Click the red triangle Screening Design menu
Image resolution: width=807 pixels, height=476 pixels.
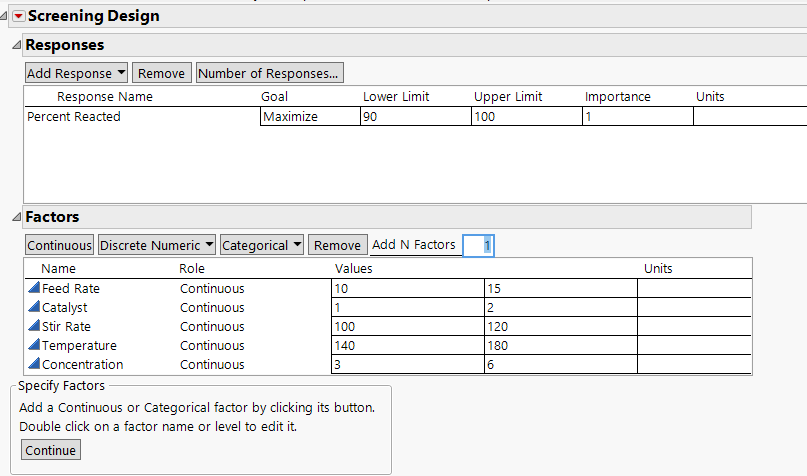pos(18,16)
